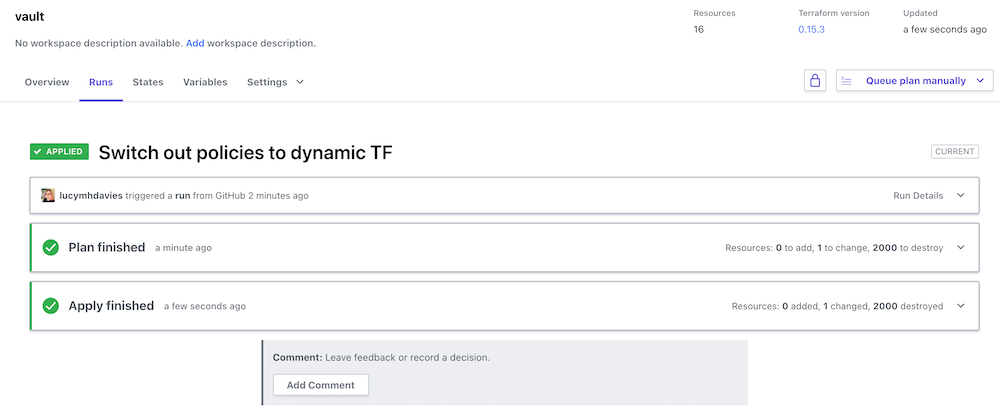Open the Queue plan manually dropdown arrow
The image size is (1000, 415).
tap(980, 81)
